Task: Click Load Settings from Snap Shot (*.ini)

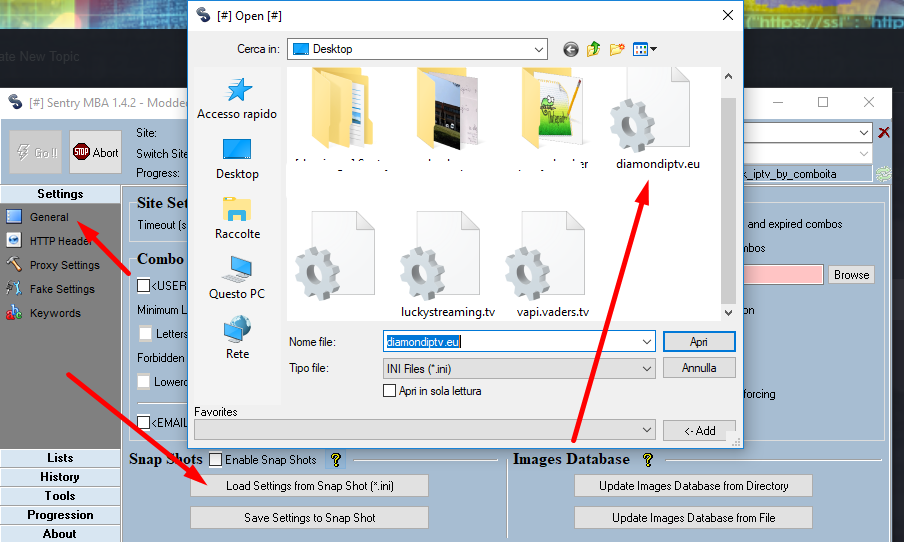Action: pyautogui.click(x=310, y=486)
